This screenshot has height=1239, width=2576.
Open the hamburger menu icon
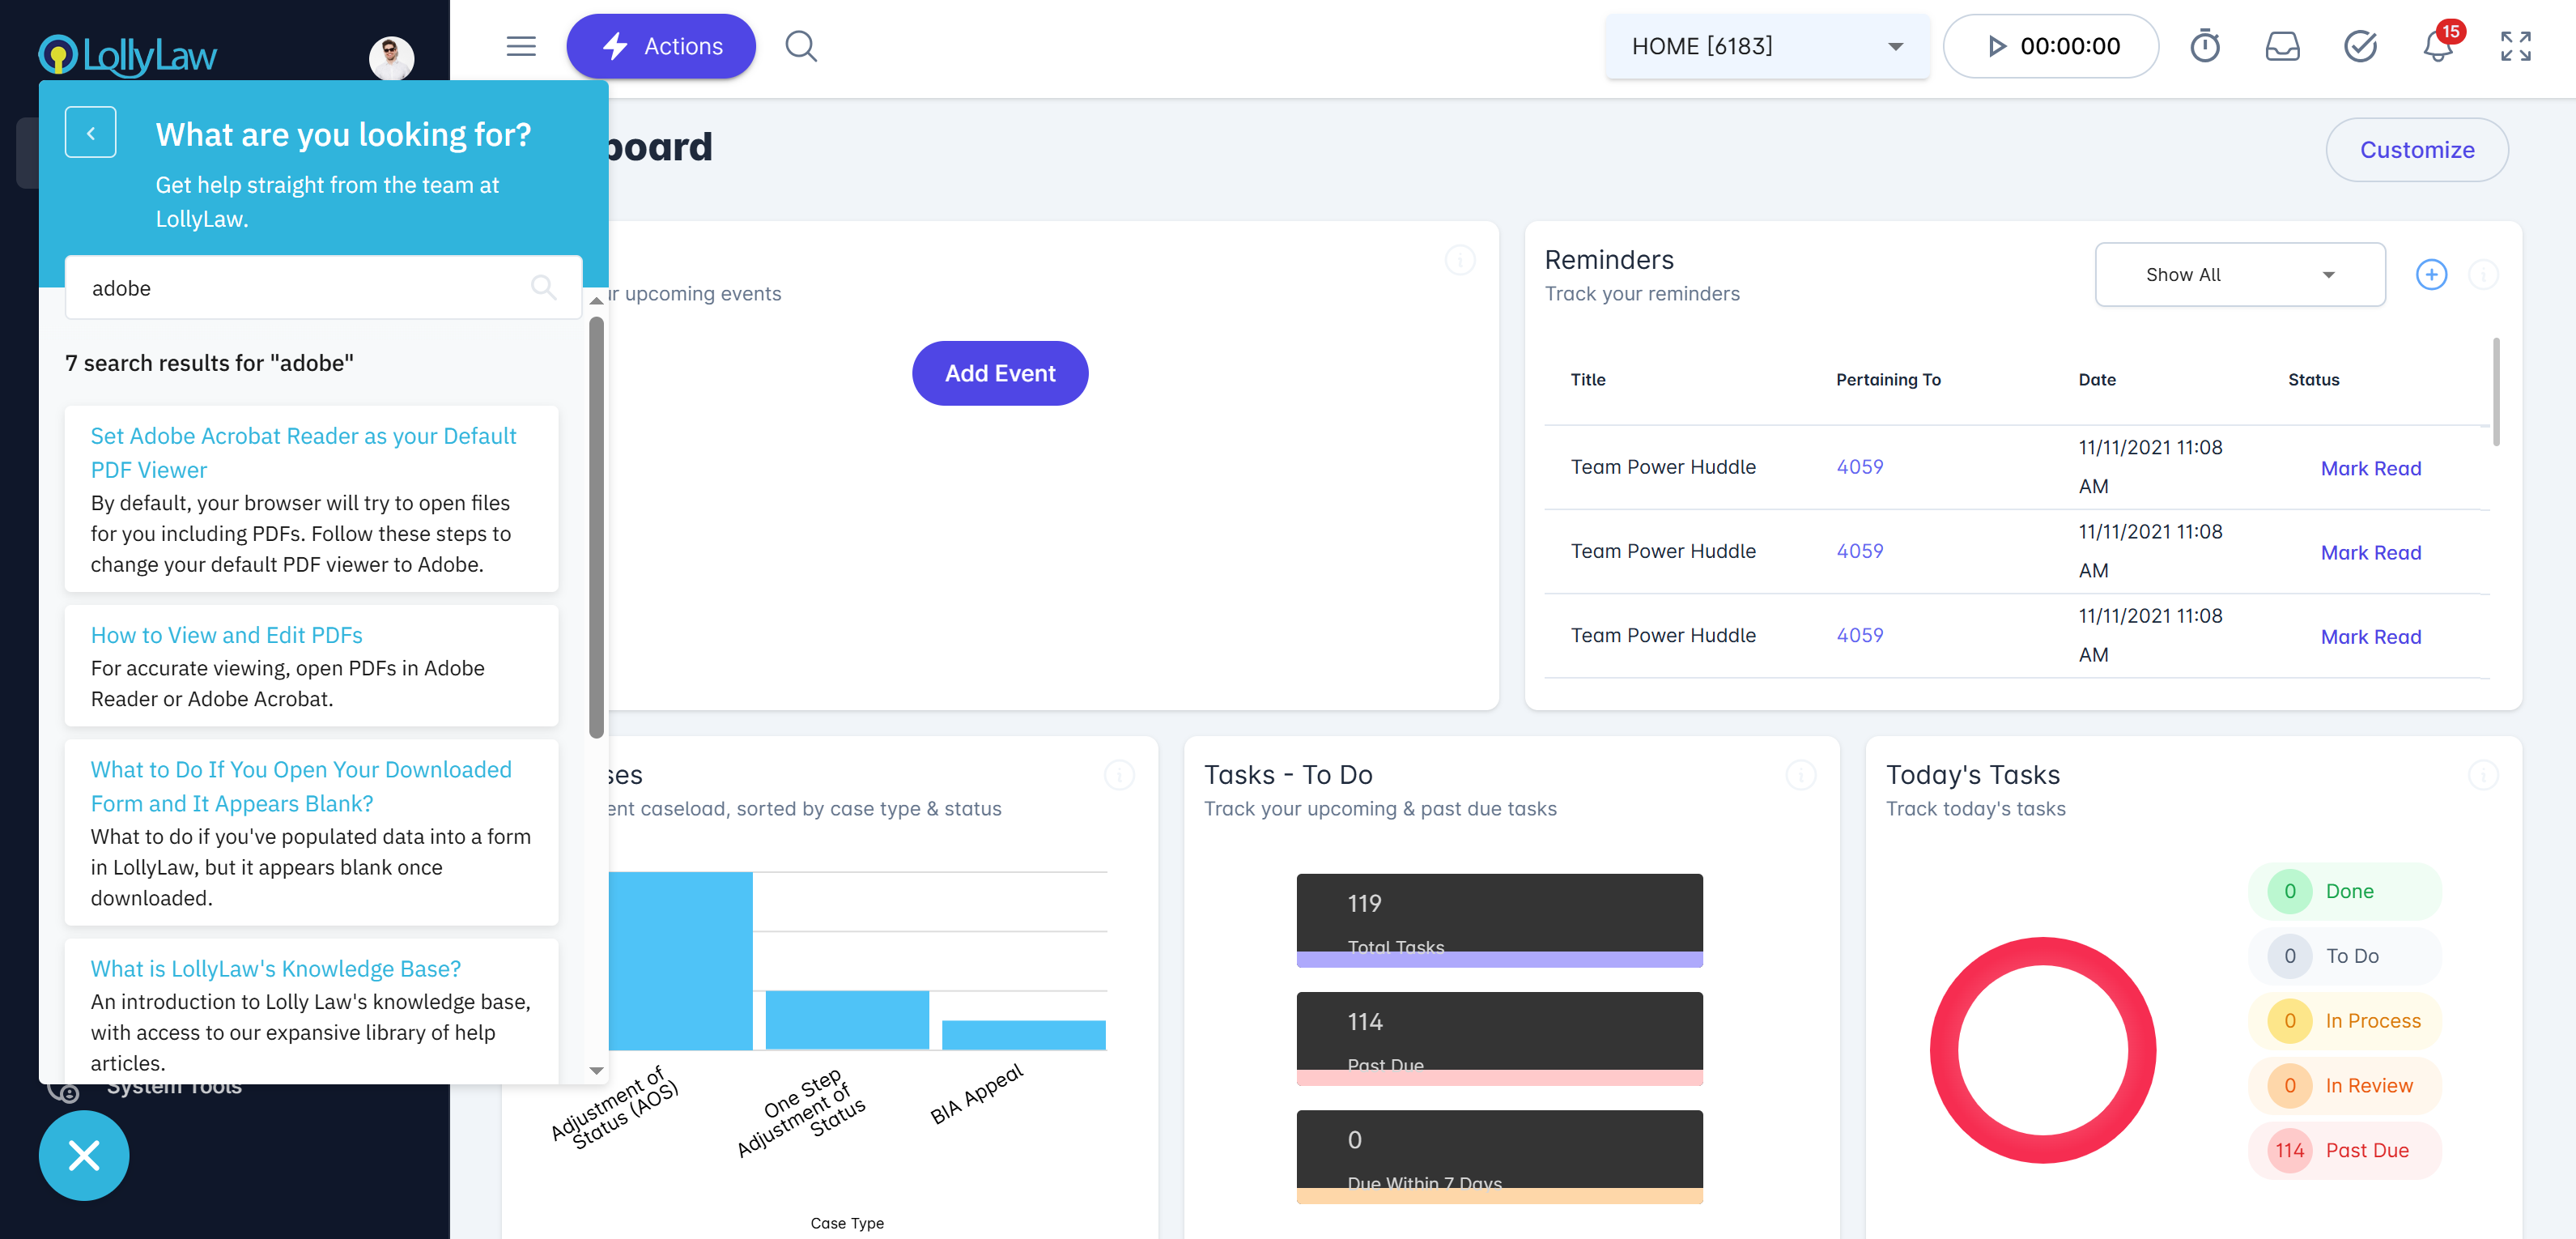click(521, 46)
